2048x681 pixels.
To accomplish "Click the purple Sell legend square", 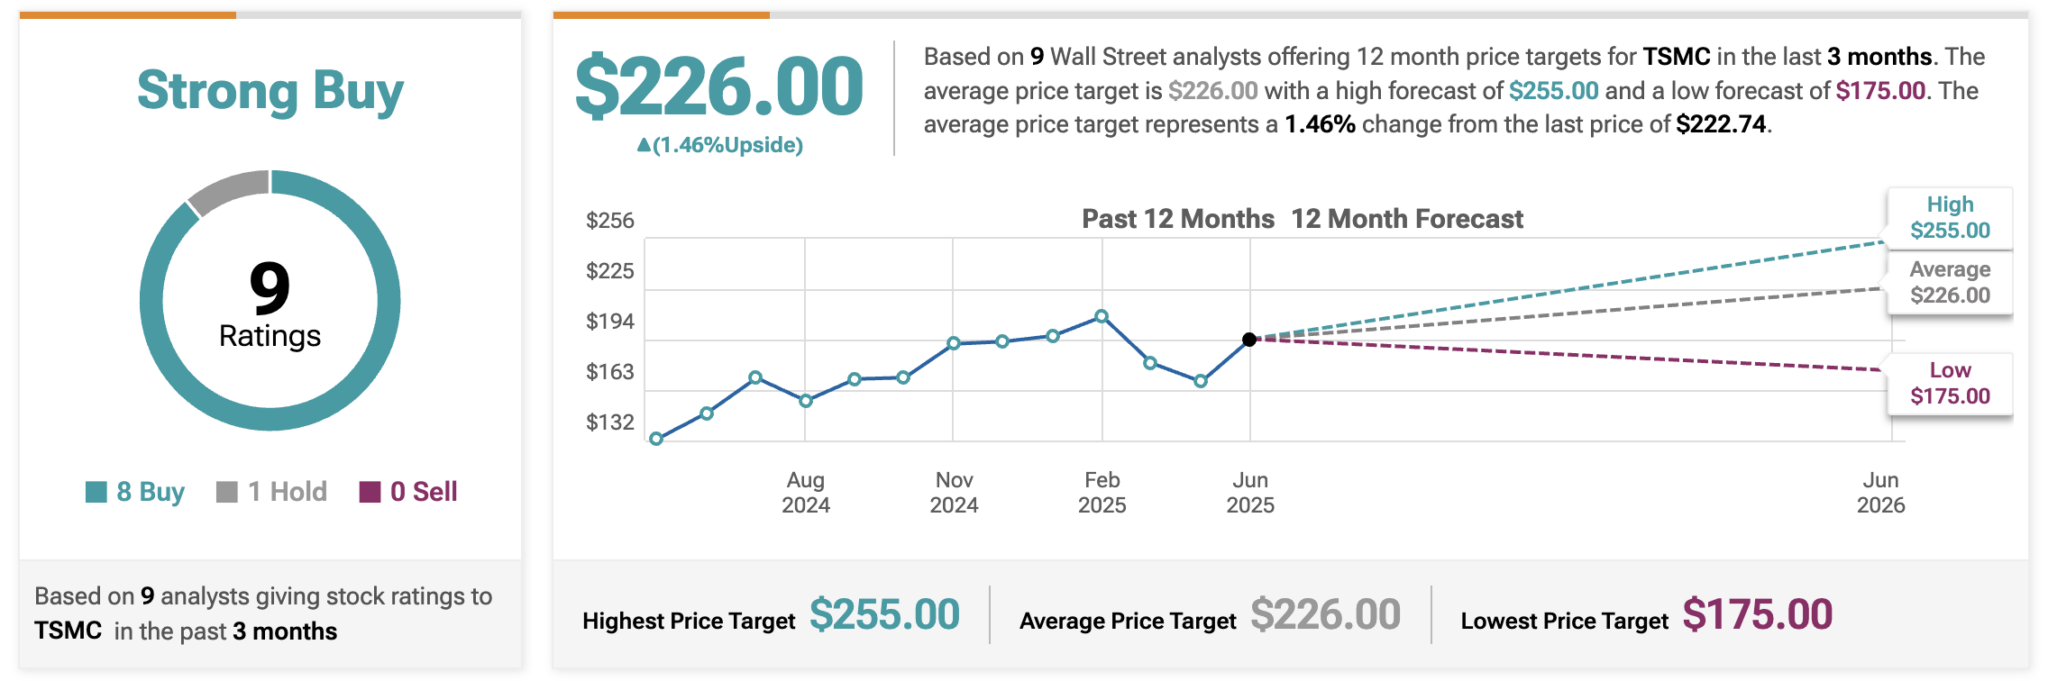I will pyautogui.click(x=370, y=492).
